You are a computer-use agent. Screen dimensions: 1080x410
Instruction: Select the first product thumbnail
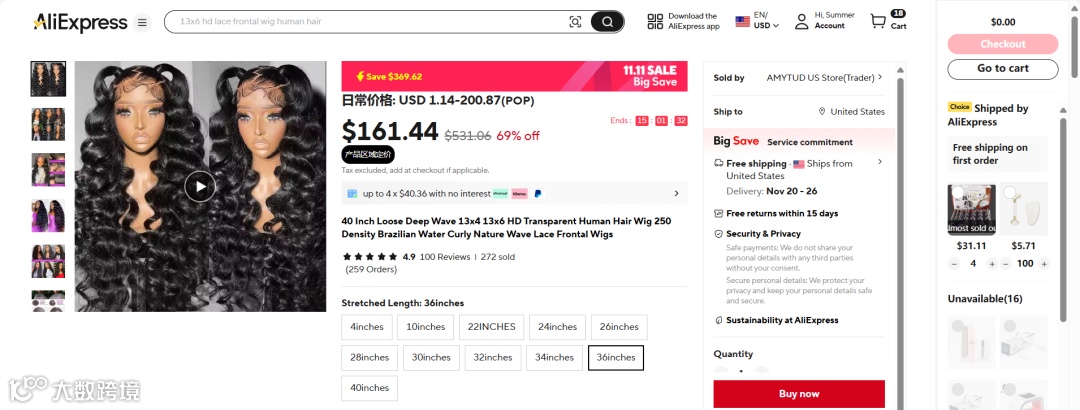coord(48,78)
